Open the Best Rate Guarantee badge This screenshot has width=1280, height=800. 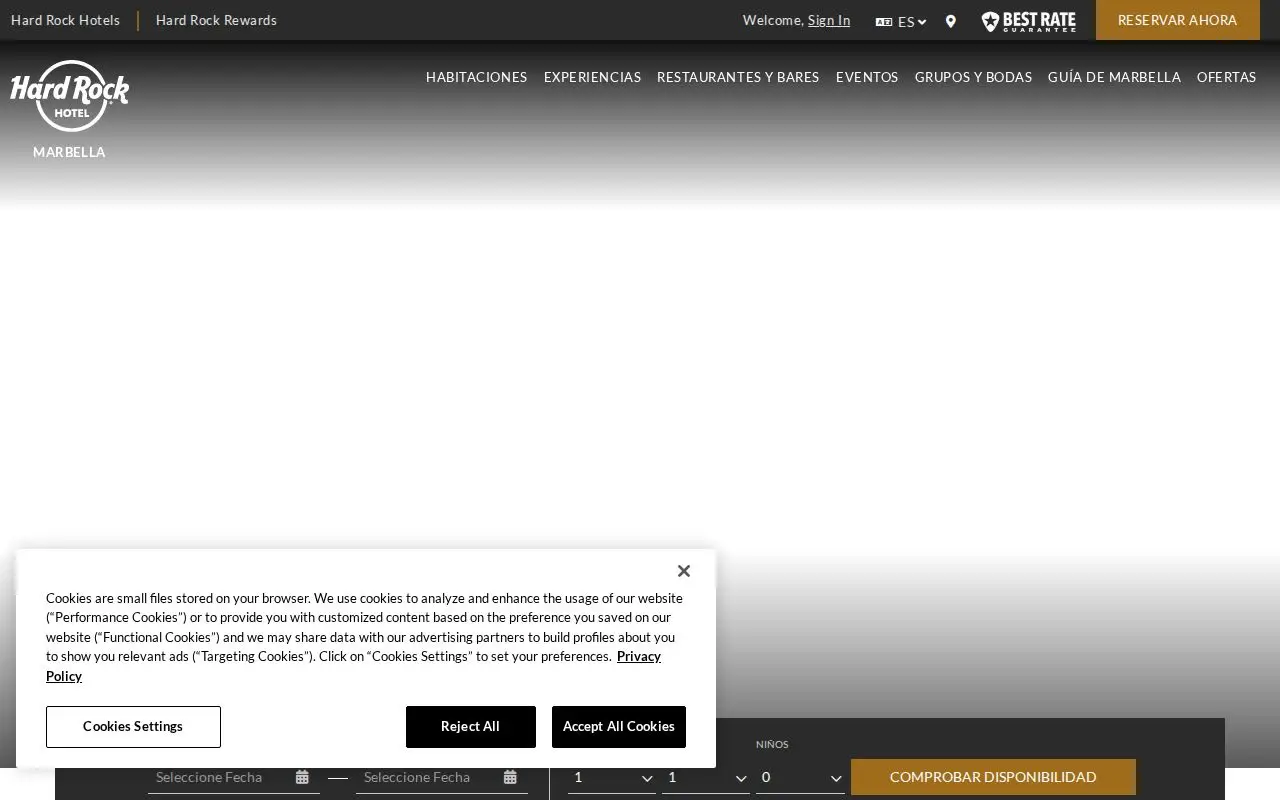[1028, 21]
